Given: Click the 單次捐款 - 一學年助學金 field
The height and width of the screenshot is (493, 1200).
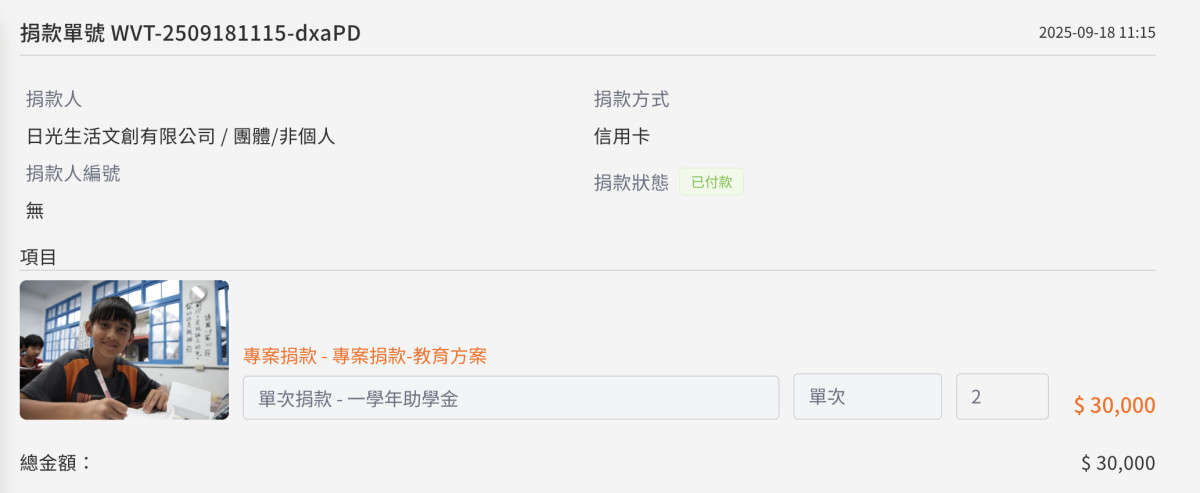Looking at the screenshot, I should [510, 397].
